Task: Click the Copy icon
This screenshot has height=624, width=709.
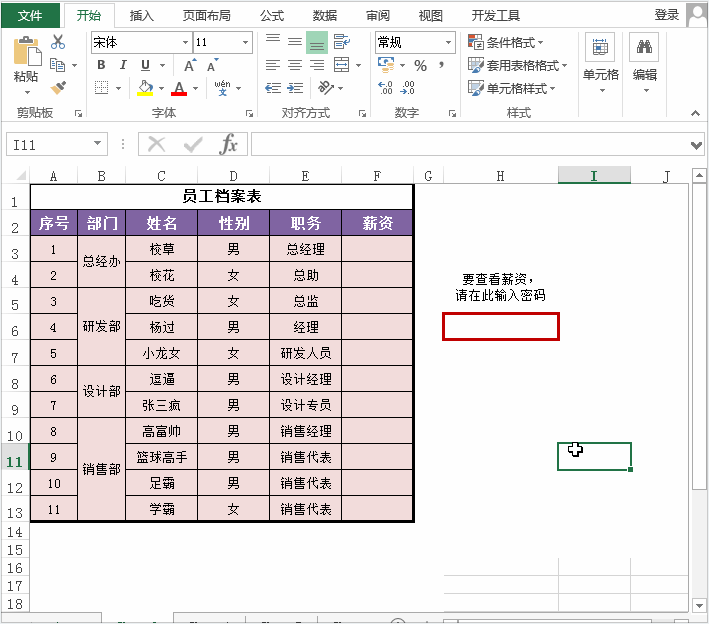Action: [57, 65]
